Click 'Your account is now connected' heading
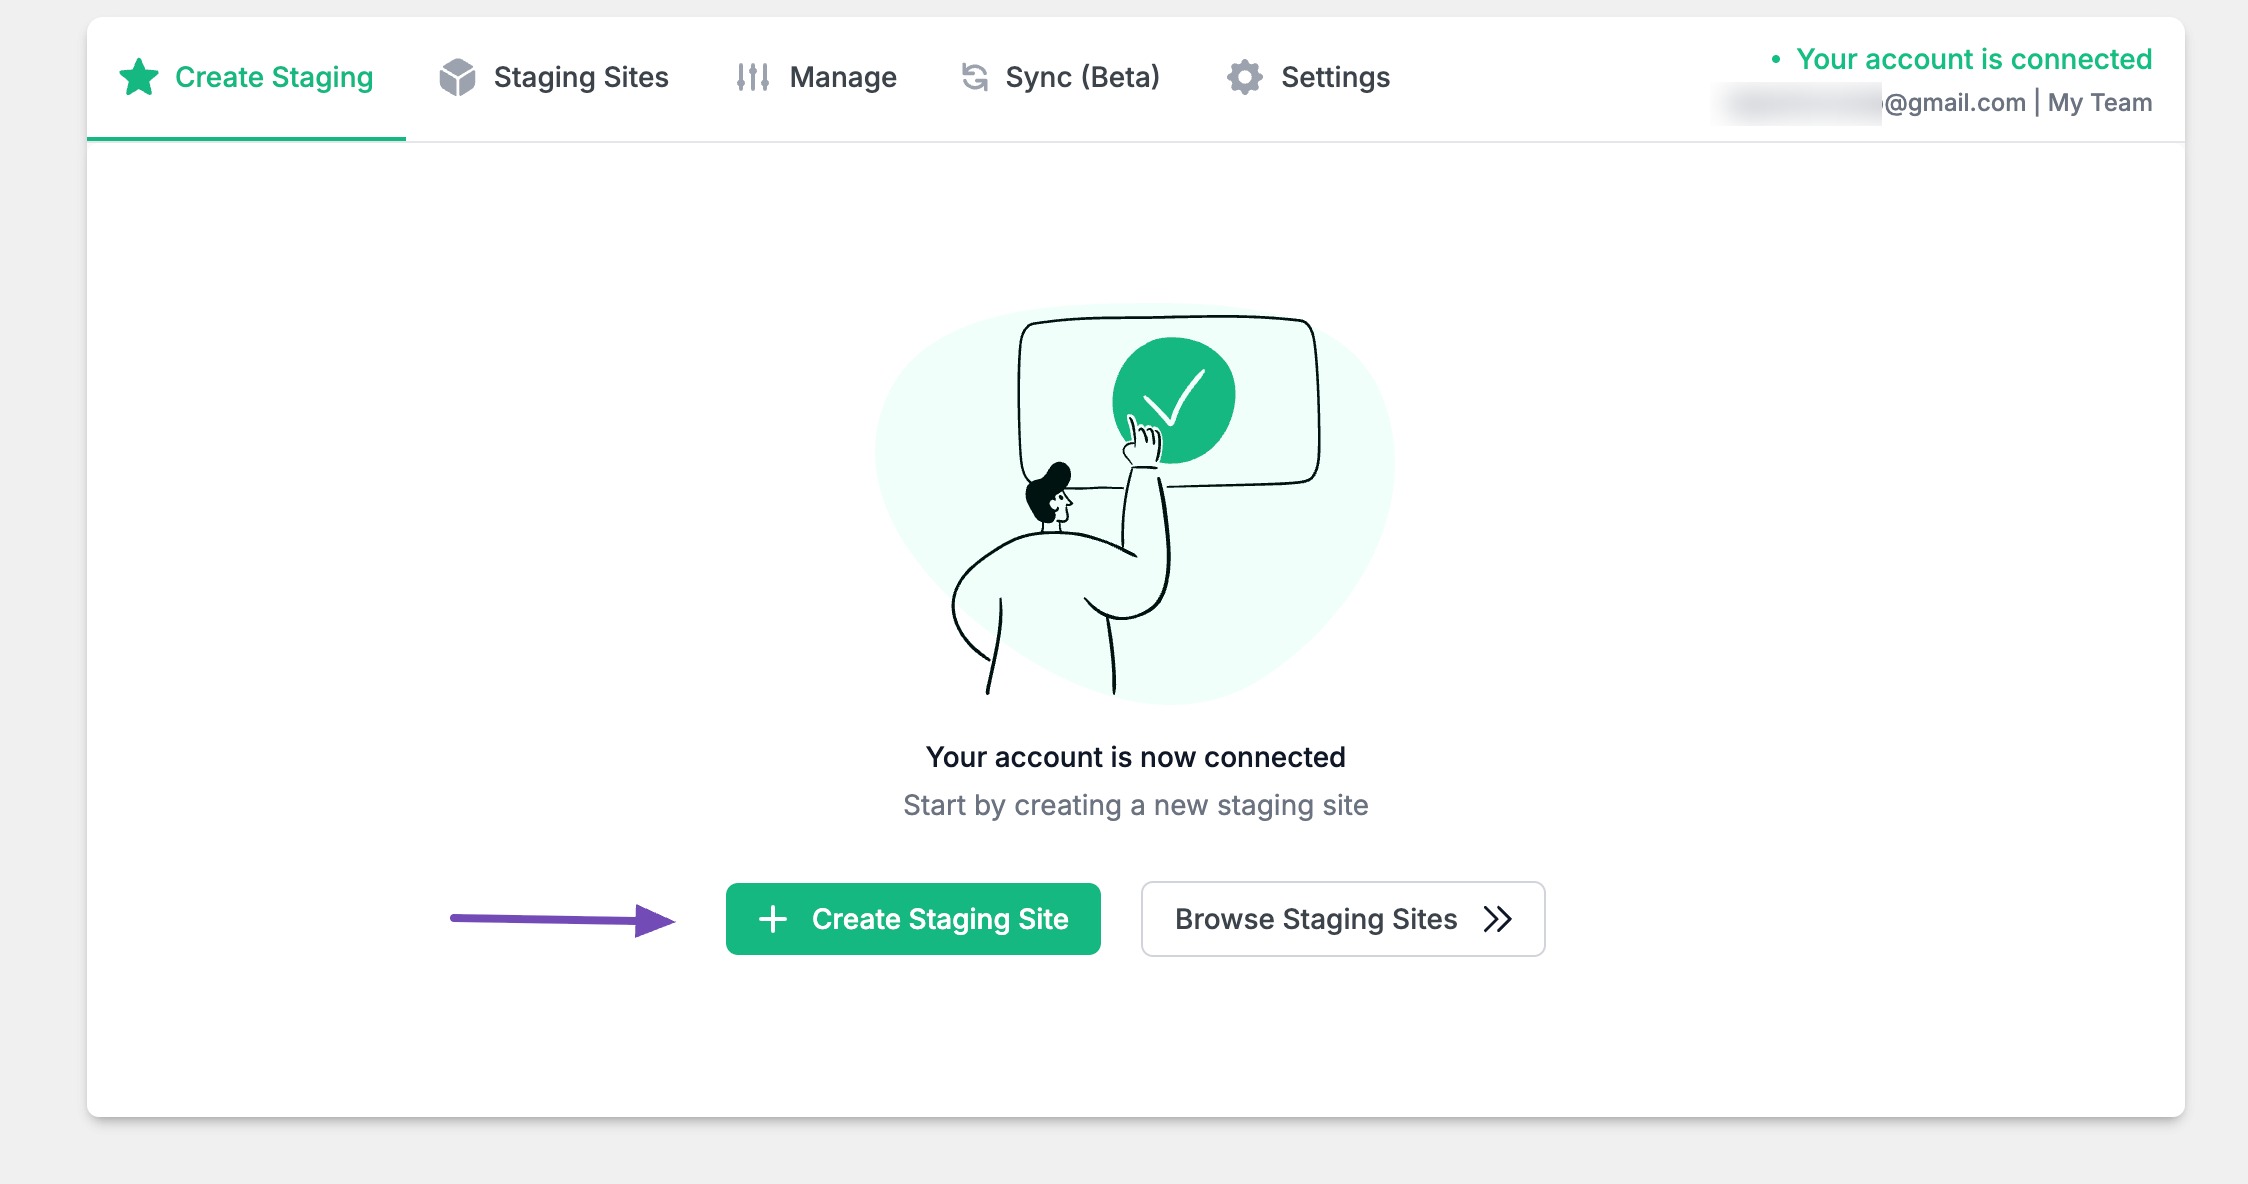This screenshot has width=2248, height=1184. tap(1135, 757)
